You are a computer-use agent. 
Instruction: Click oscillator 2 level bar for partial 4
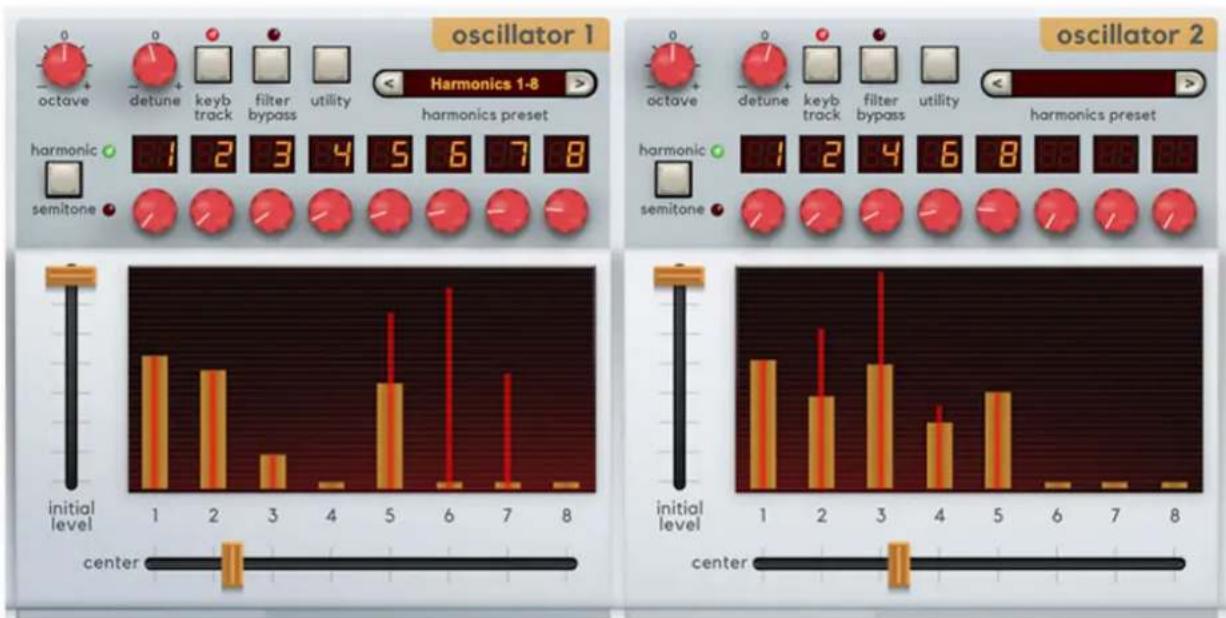[940, 455]
